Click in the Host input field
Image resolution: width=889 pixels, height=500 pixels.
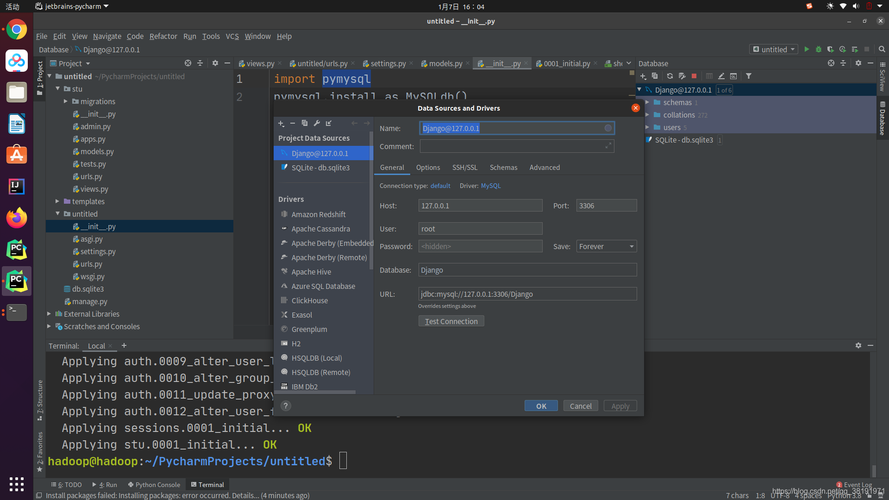480,206
